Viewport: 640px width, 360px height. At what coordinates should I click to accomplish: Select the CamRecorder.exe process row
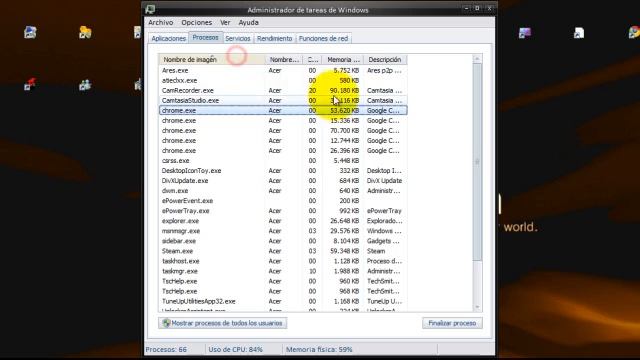[283, 91]
